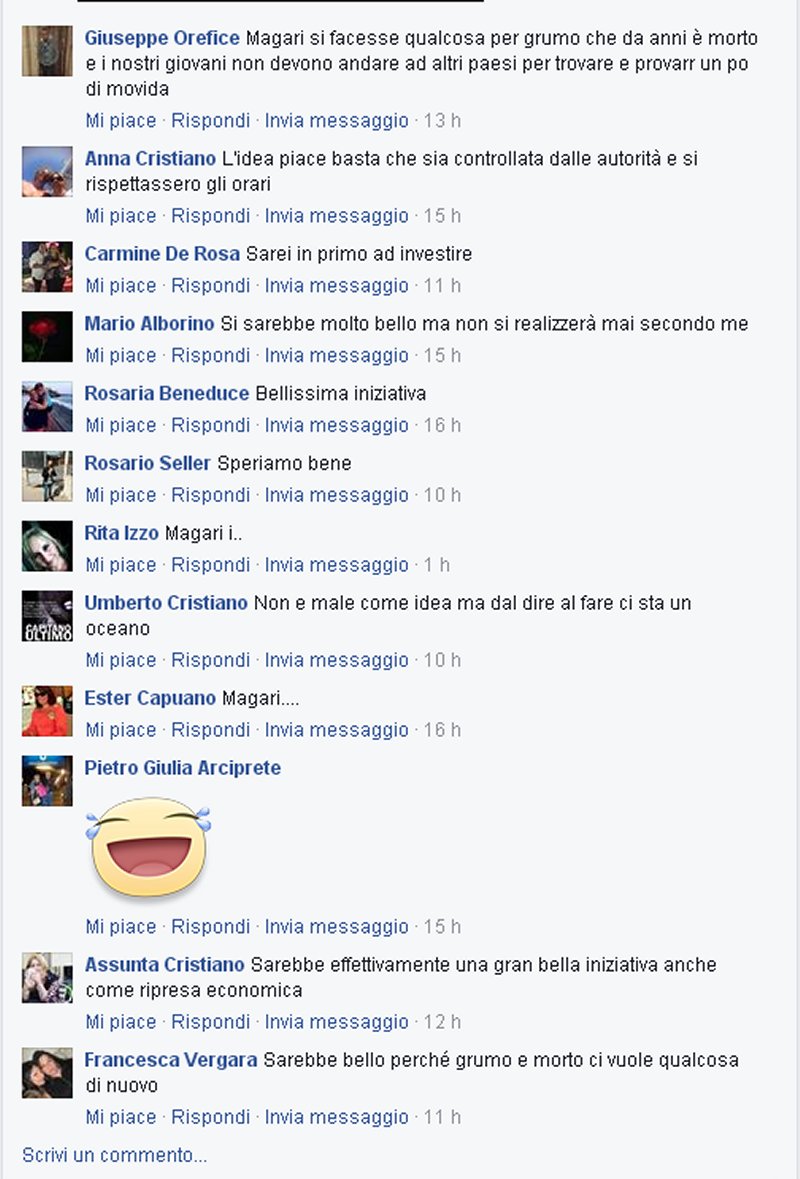Screen dimensions: 800x1179
Task: Like Pietro Giulia Arciprete's sticker comment
Action: pos(120,926)
